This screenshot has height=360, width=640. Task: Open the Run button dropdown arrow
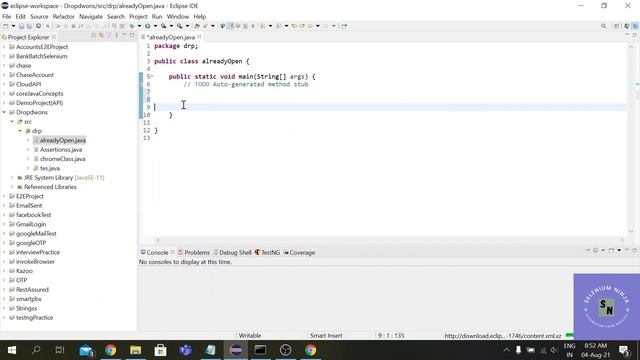[155, 26]
